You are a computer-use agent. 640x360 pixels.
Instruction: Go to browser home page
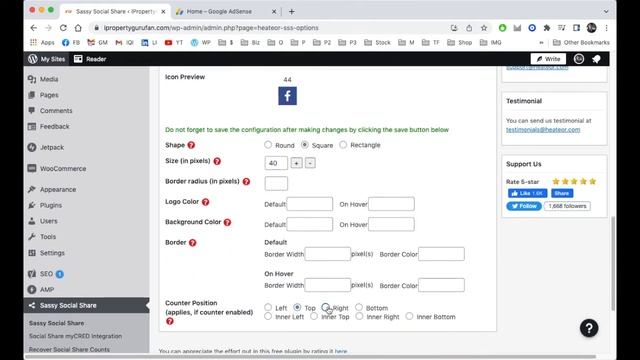(78, 28)
